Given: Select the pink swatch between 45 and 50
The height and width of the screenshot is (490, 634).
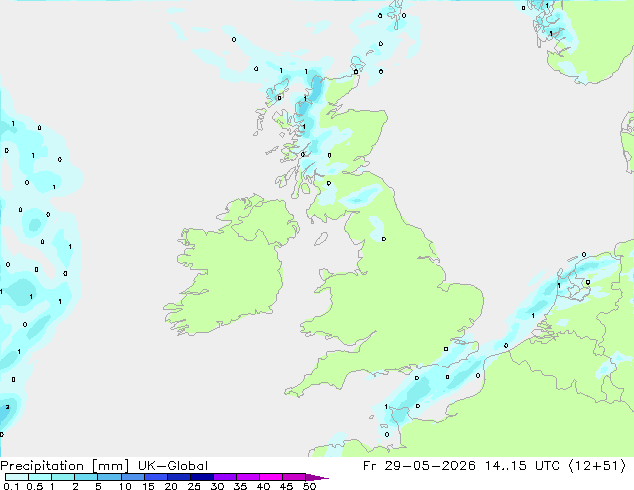Looking at the screenshot, I should [294, 477].
